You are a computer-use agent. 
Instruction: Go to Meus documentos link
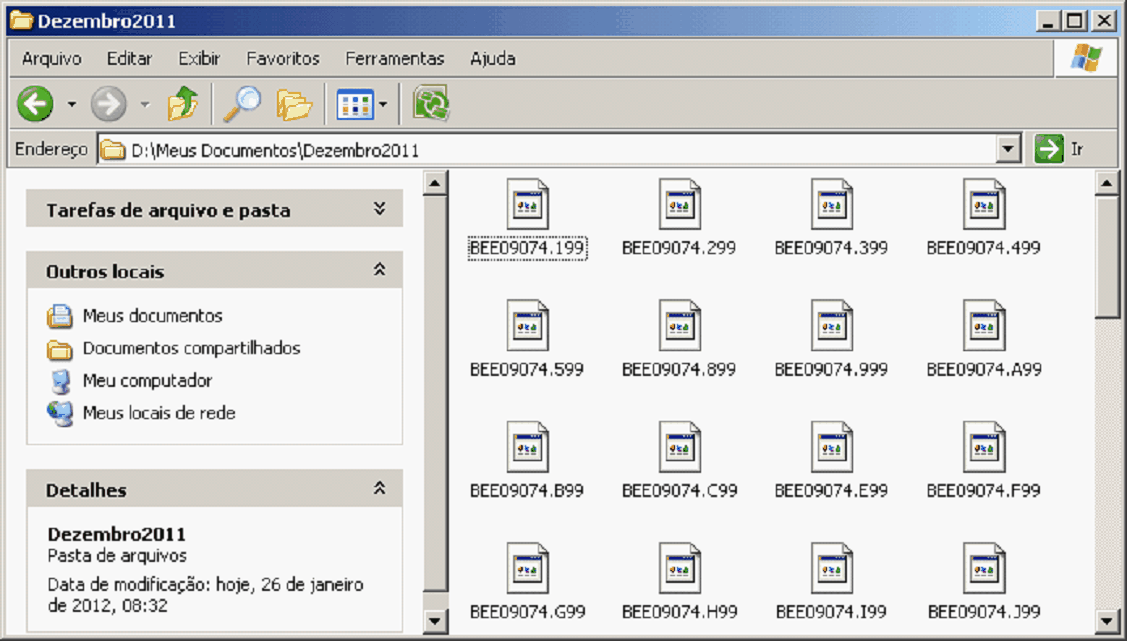(152, 316)
